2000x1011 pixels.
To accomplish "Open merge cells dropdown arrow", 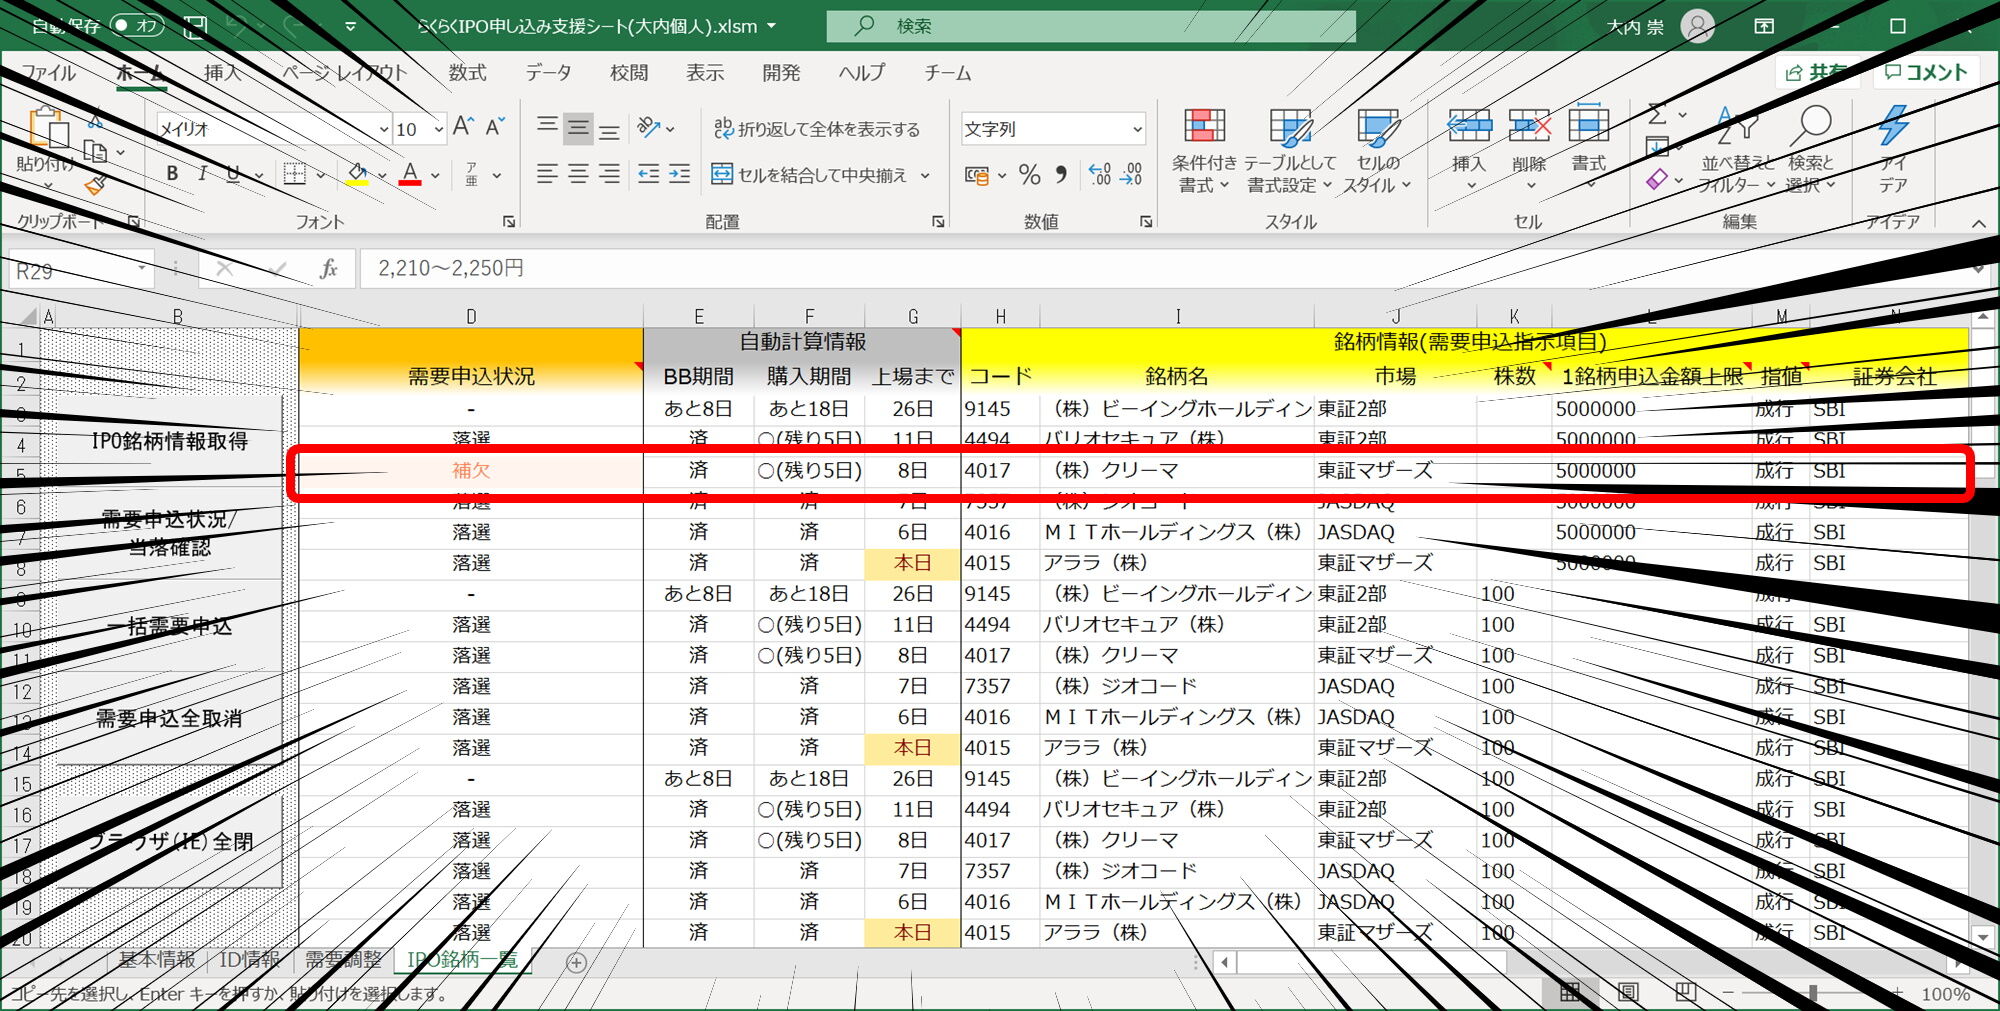I will [x=925, y=175].
